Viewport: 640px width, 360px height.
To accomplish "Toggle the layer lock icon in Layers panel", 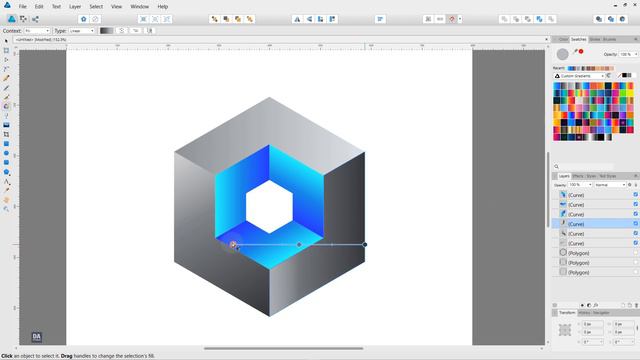I will [636, 185].
